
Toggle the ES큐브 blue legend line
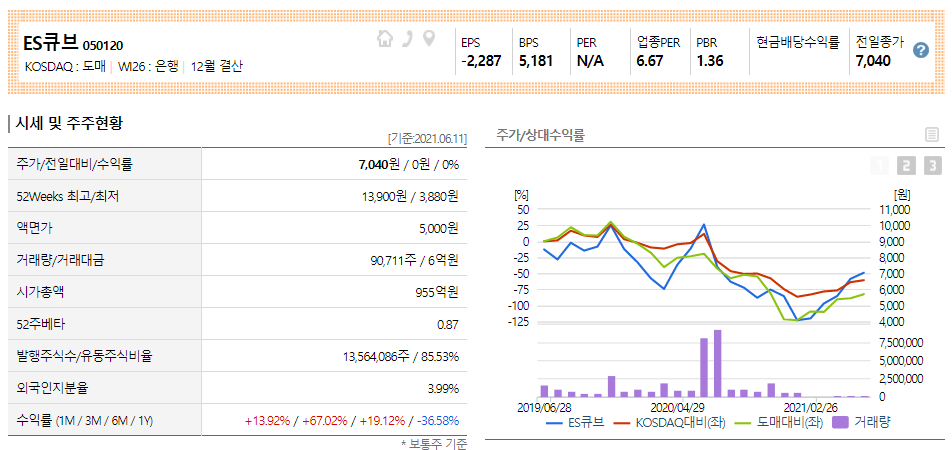575,421
